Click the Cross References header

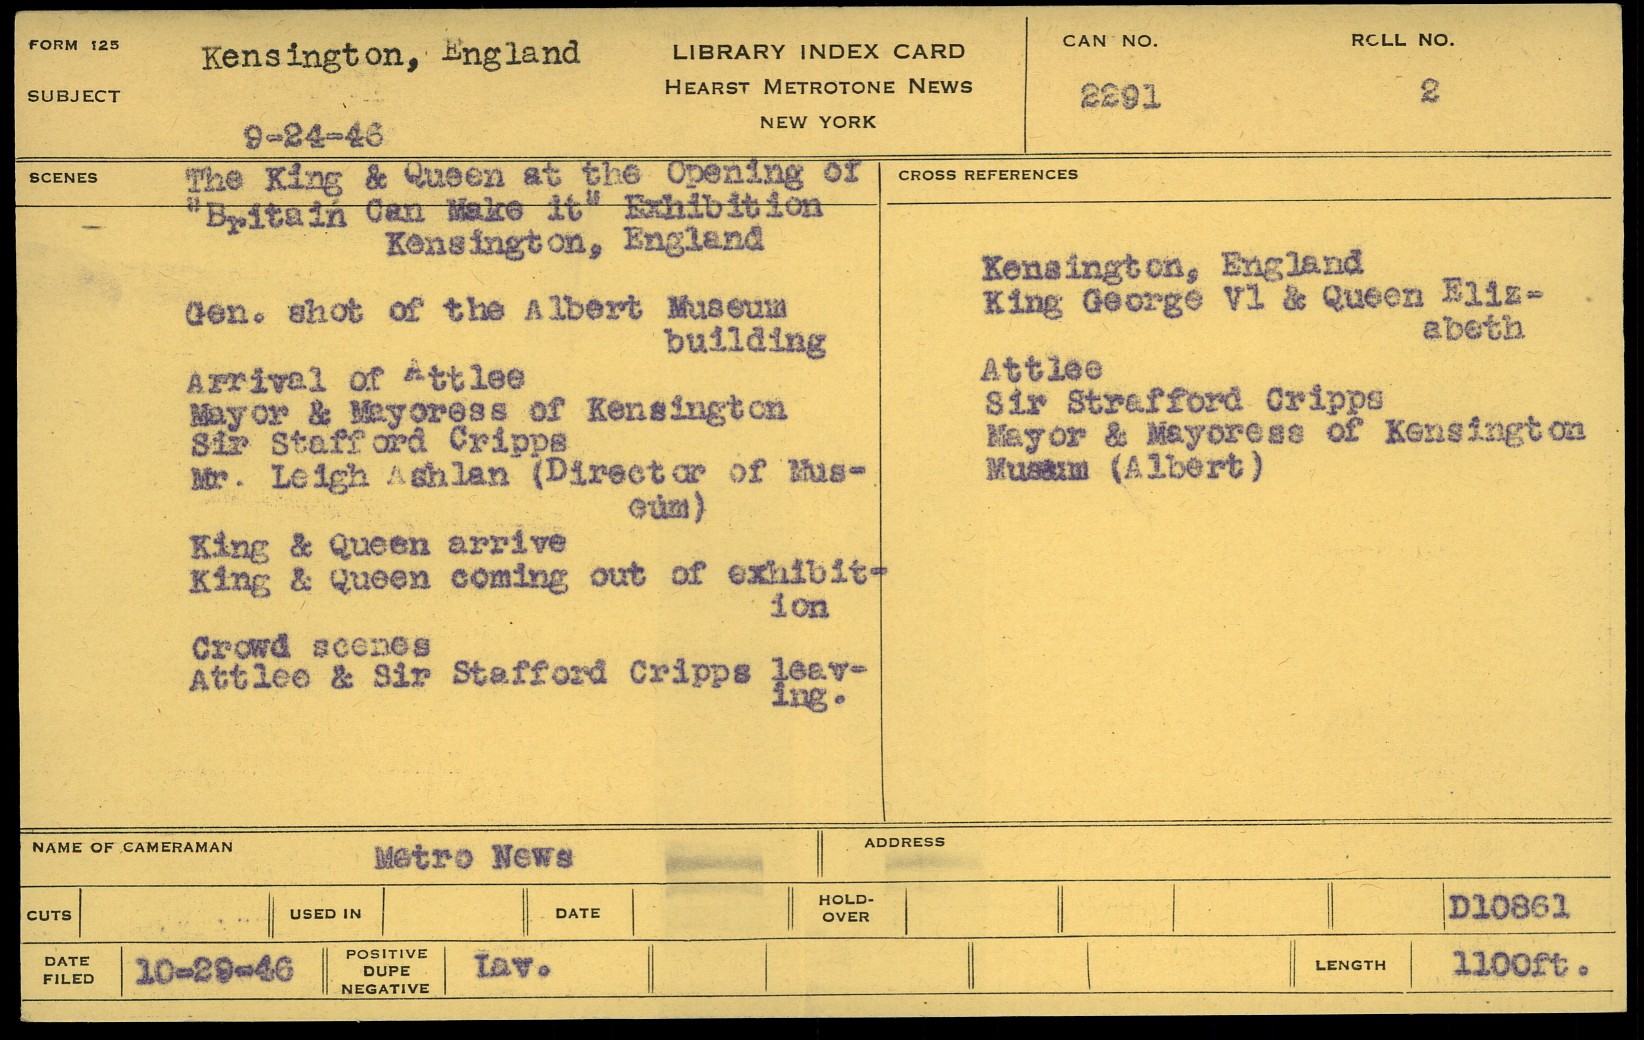coord(987,175)
